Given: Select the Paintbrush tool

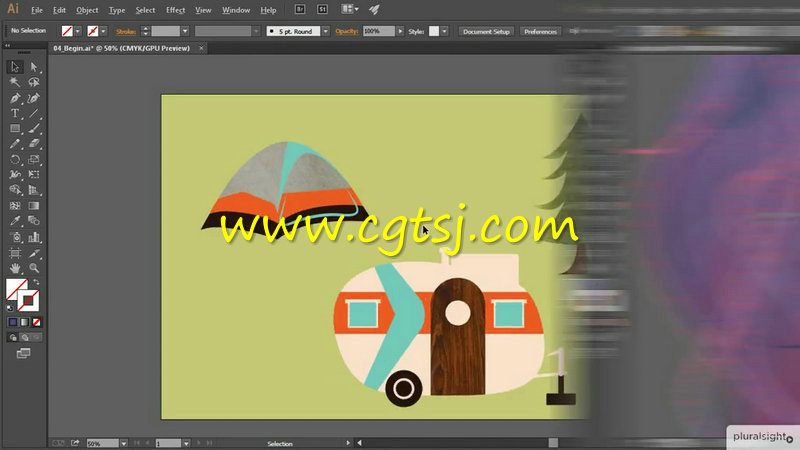Looking at the screenshot, I should click(x=34, y=129).
